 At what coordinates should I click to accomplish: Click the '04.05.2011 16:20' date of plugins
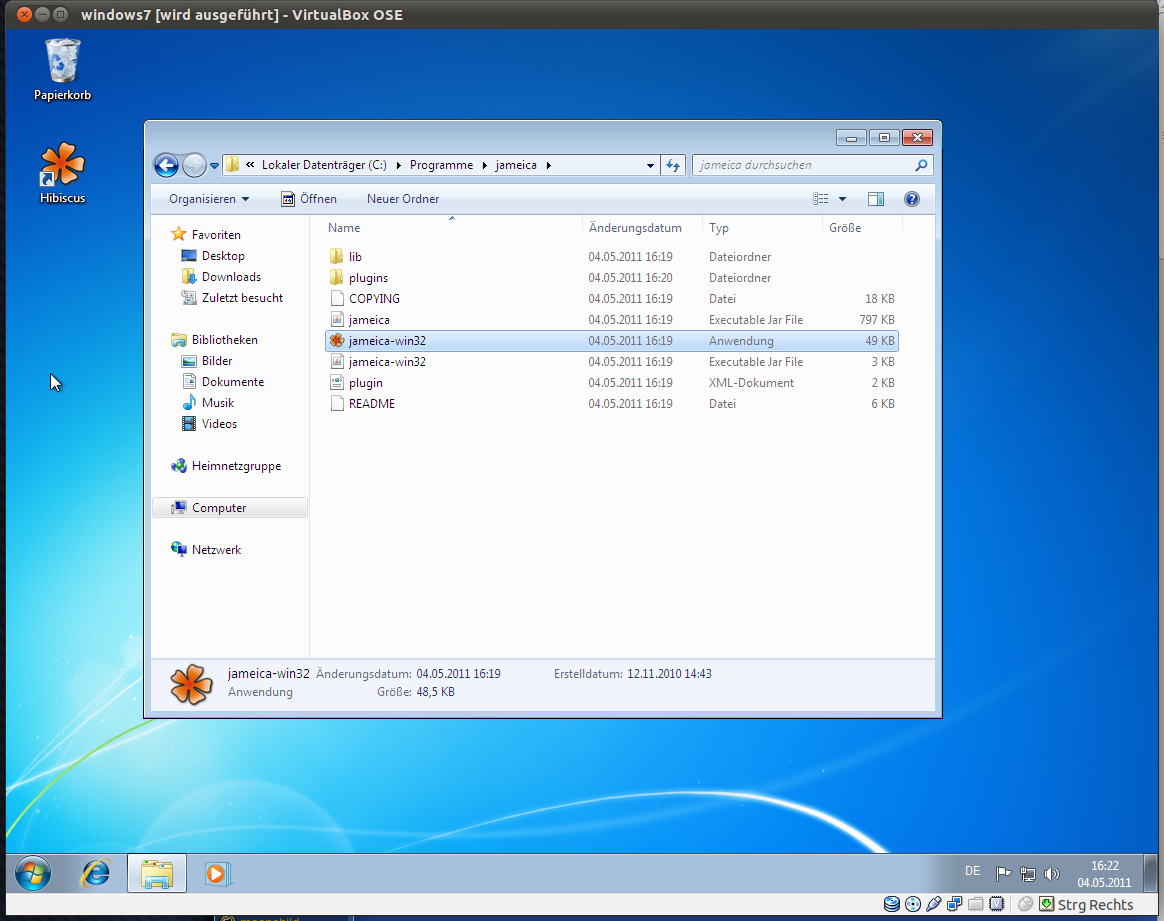[630, 278]
